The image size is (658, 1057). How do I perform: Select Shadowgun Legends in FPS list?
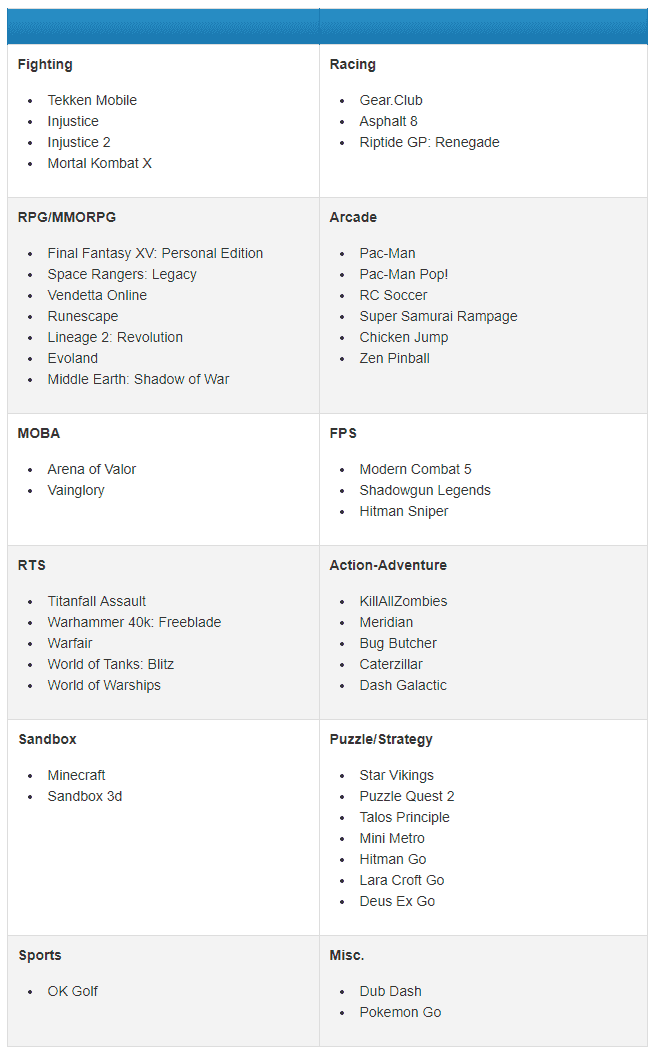(425, 490)
